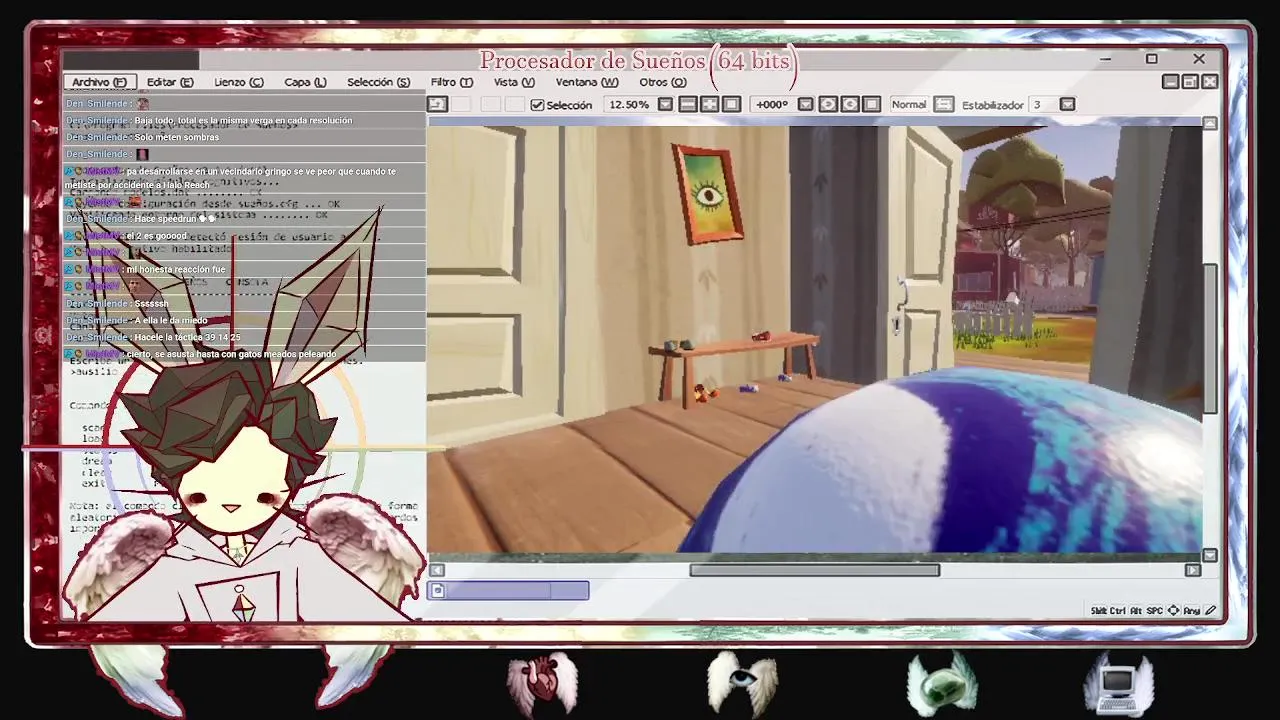Click the Alt key indicator in the status bar

point(1136,611)
